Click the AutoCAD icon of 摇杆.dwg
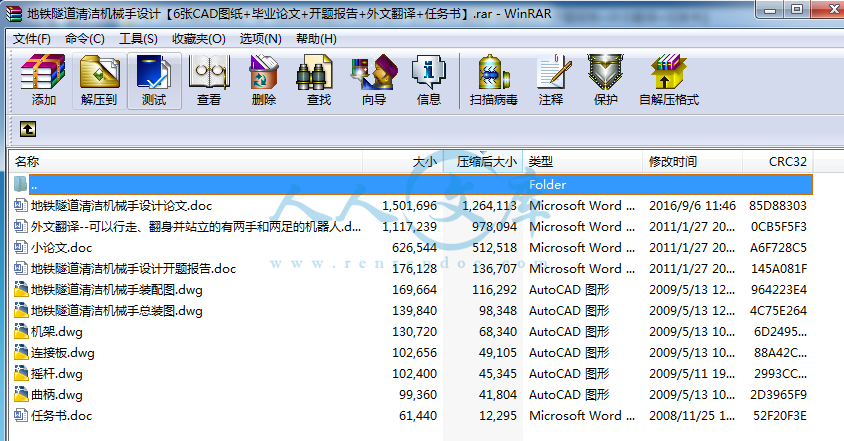 pyautogui.click(x=20, y=373)
